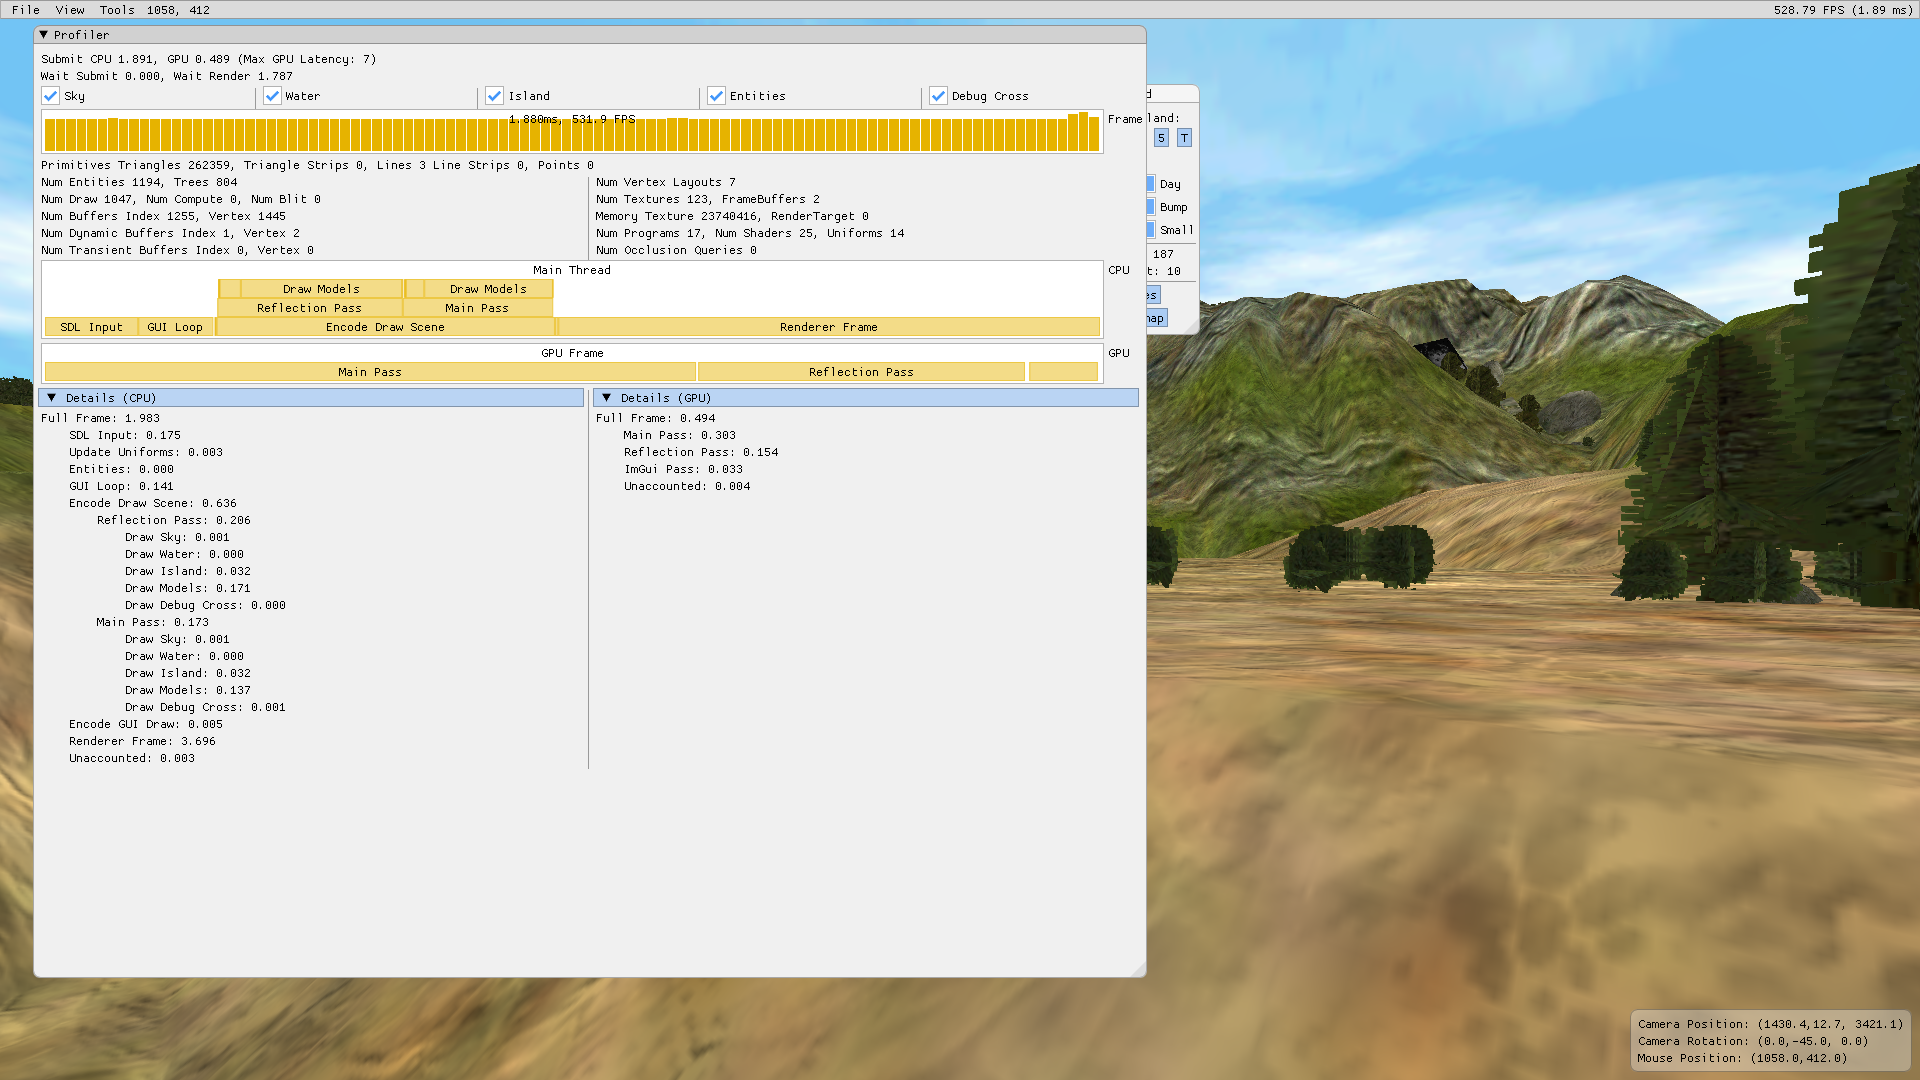The image size is (1920, 1080).
Task: Click 'Camera Rotation' overlay text
Action: [x=1753, y=1041]
